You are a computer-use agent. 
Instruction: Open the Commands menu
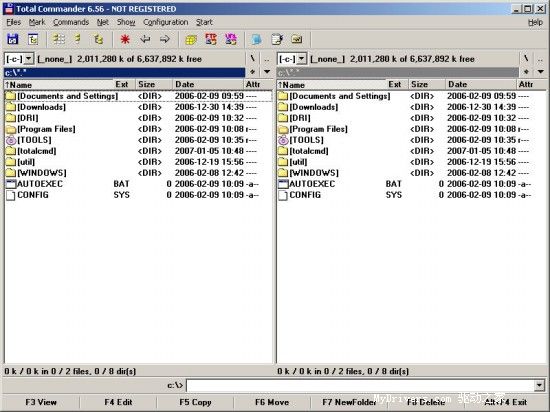71,22
